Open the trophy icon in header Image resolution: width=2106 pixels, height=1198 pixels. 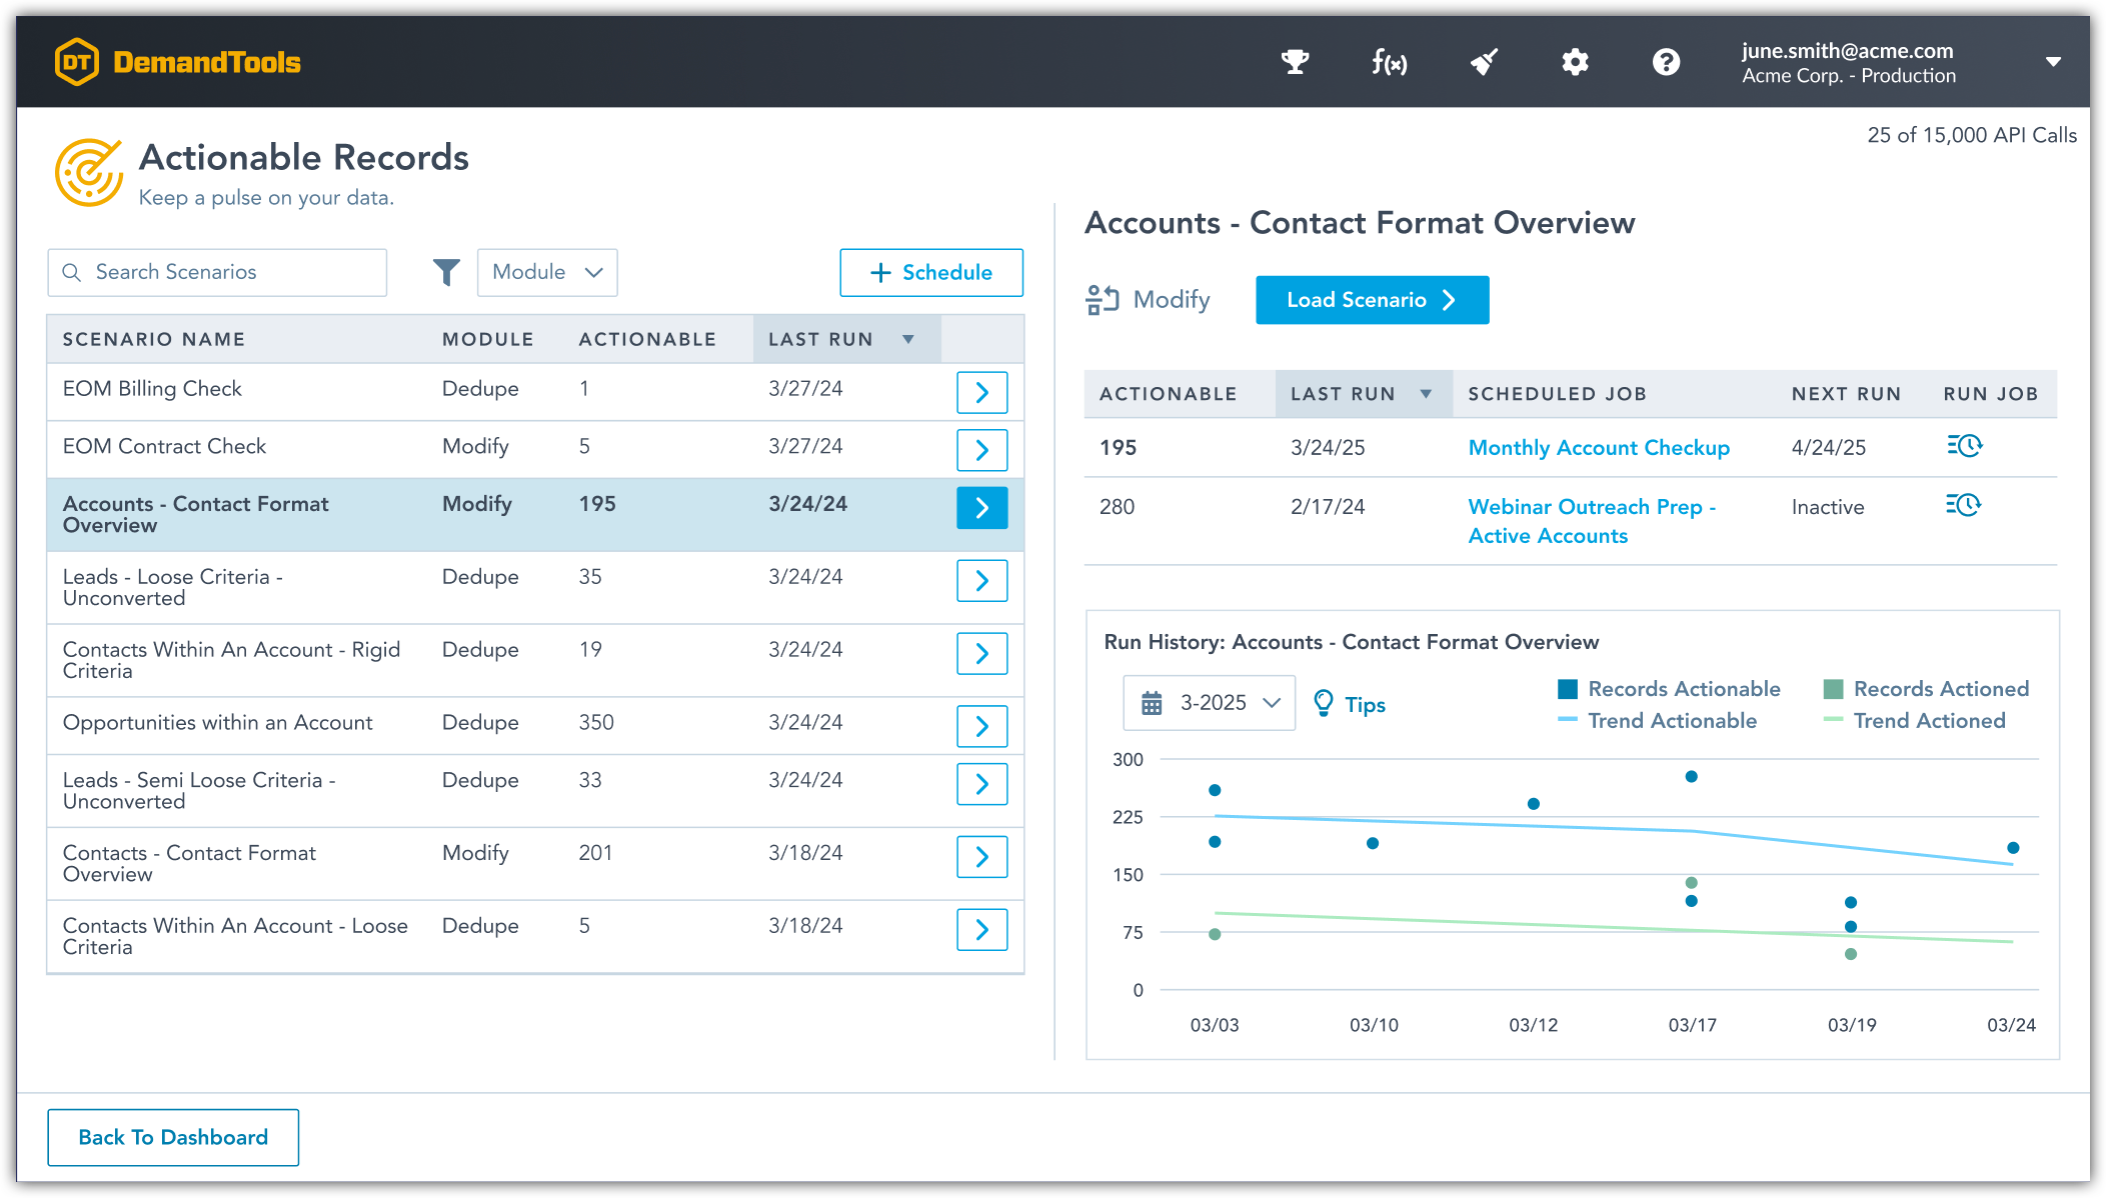pyautogui.click(x=1295, y=62)
